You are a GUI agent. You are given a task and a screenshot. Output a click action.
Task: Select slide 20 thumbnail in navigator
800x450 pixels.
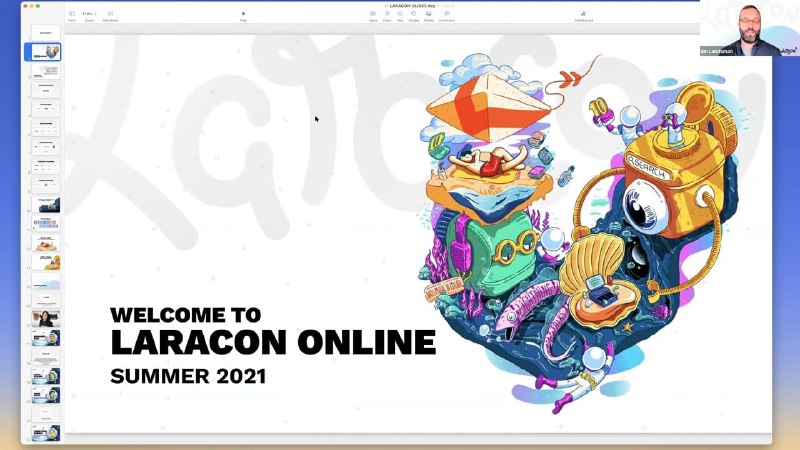(x=46, y=395)
